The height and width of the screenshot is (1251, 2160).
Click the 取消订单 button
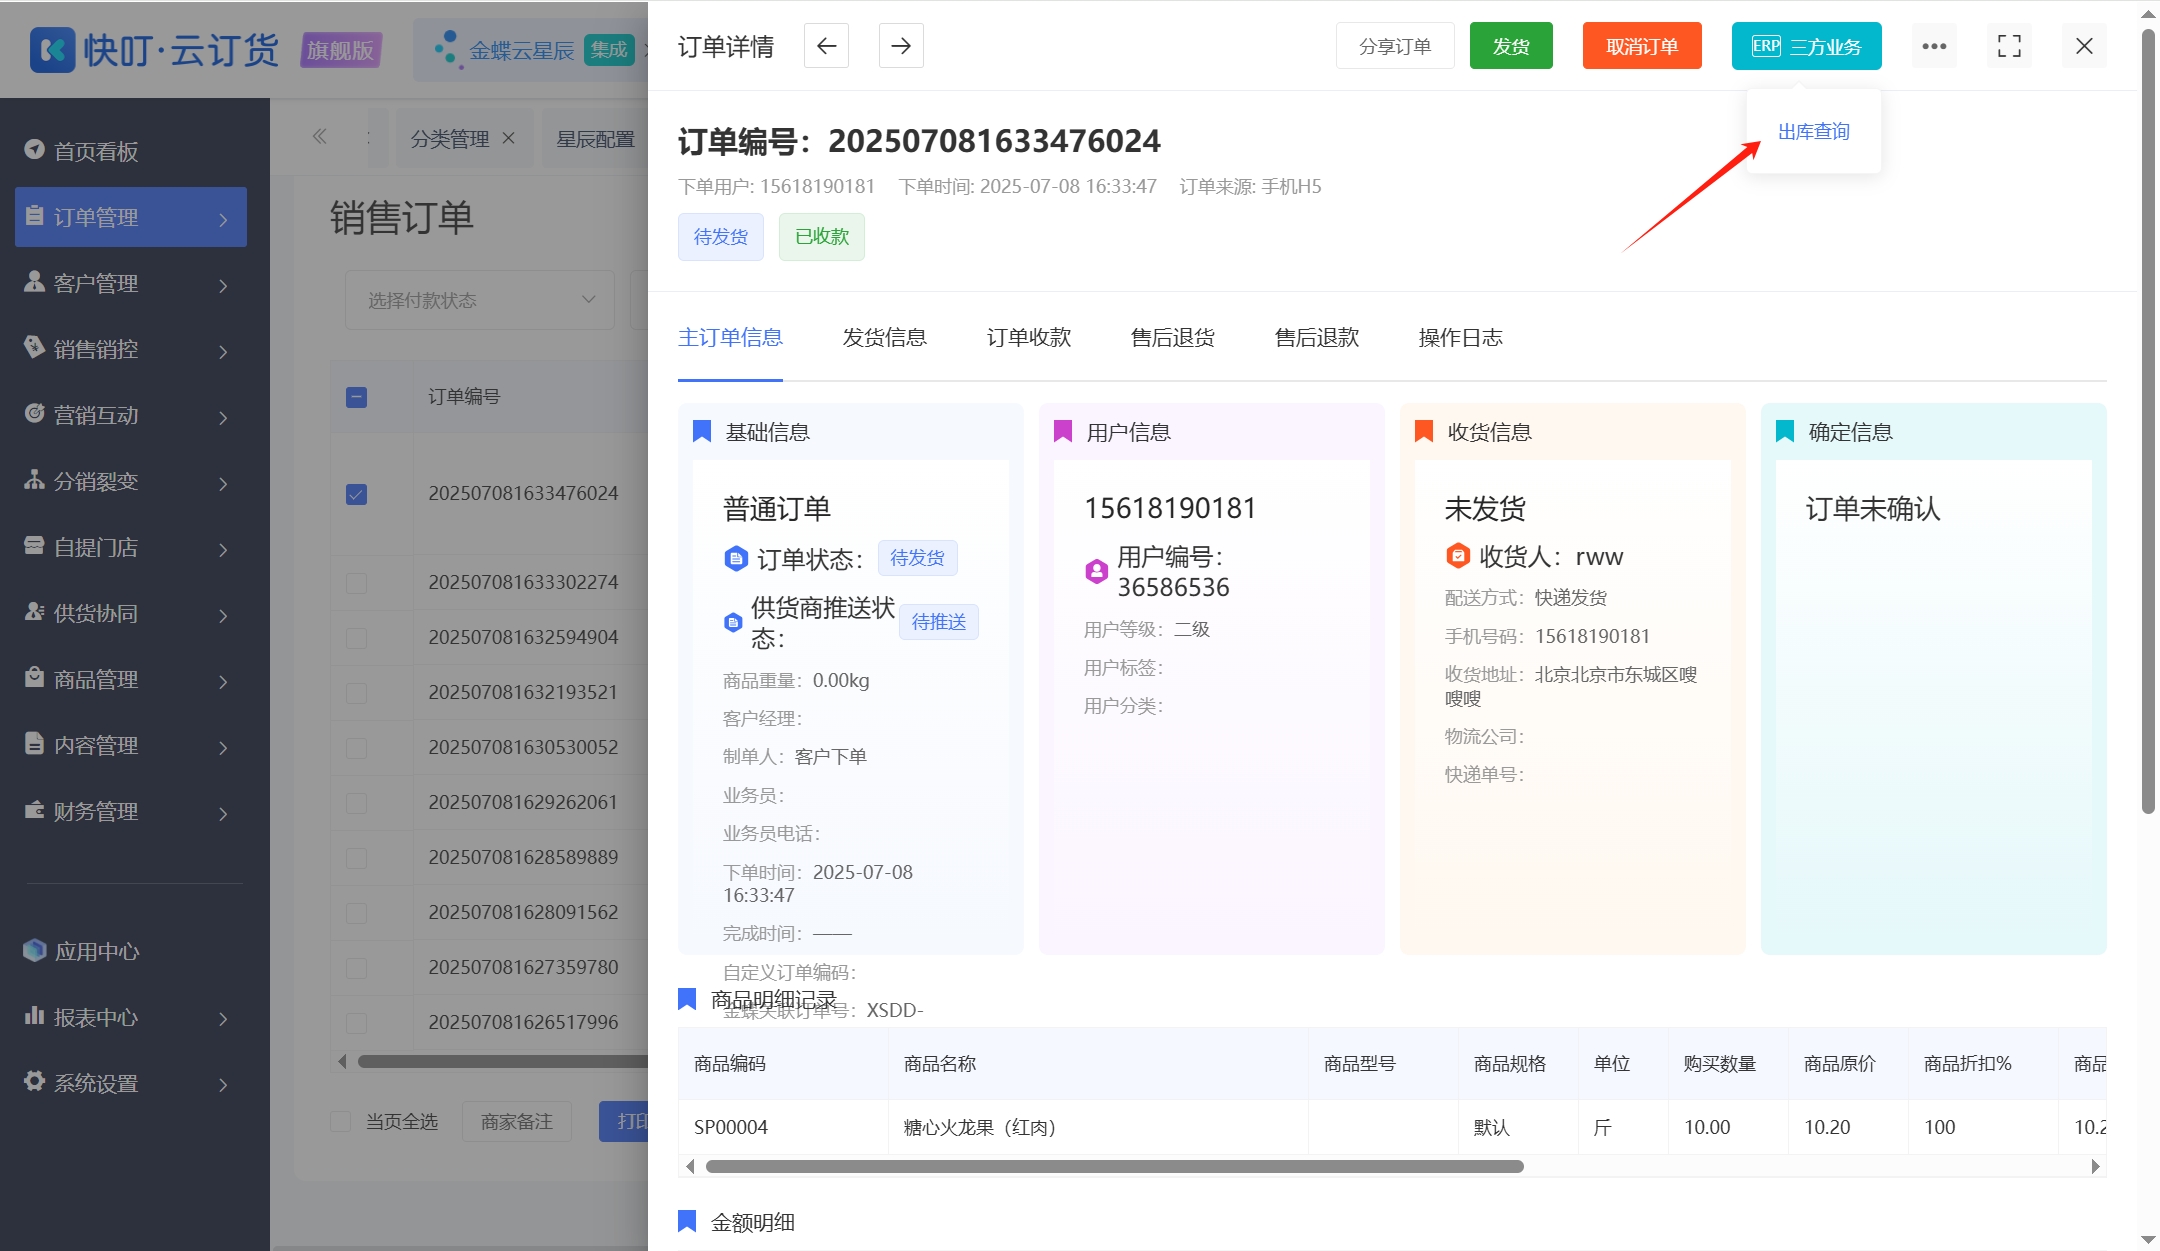coord(1642,46)
